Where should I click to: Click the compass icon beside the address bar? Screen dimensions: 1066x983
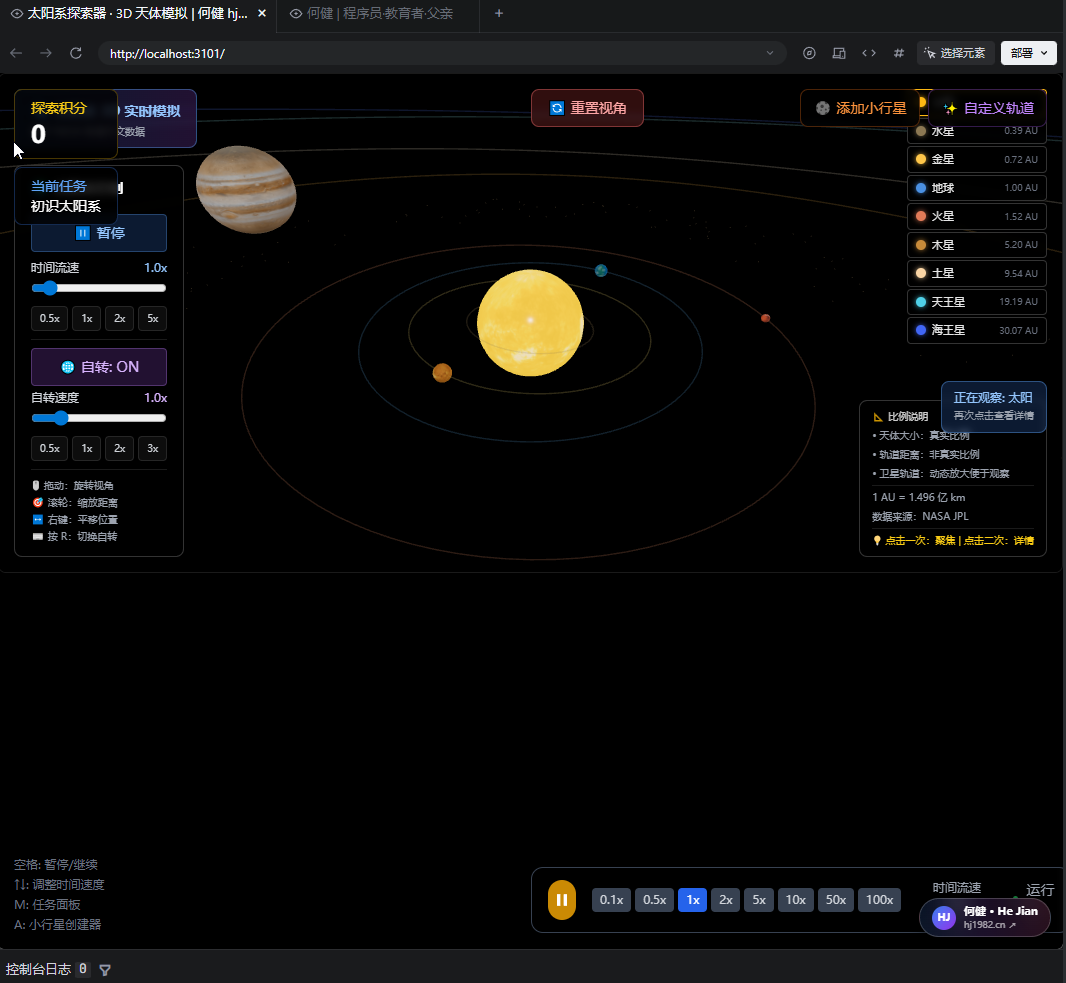pos(809,53)
